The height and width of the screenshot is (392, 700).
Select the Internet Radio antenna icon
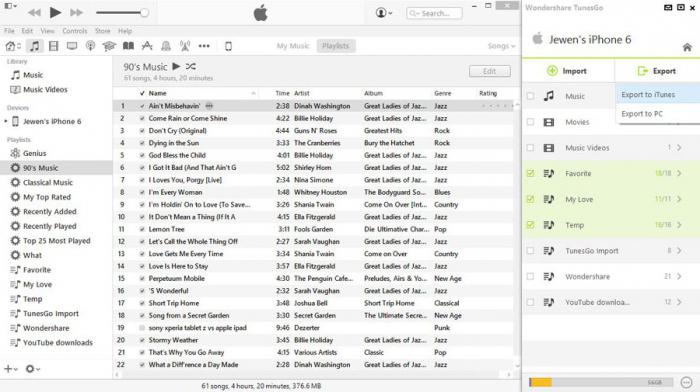pyautogui.click(x=185, y=46)
